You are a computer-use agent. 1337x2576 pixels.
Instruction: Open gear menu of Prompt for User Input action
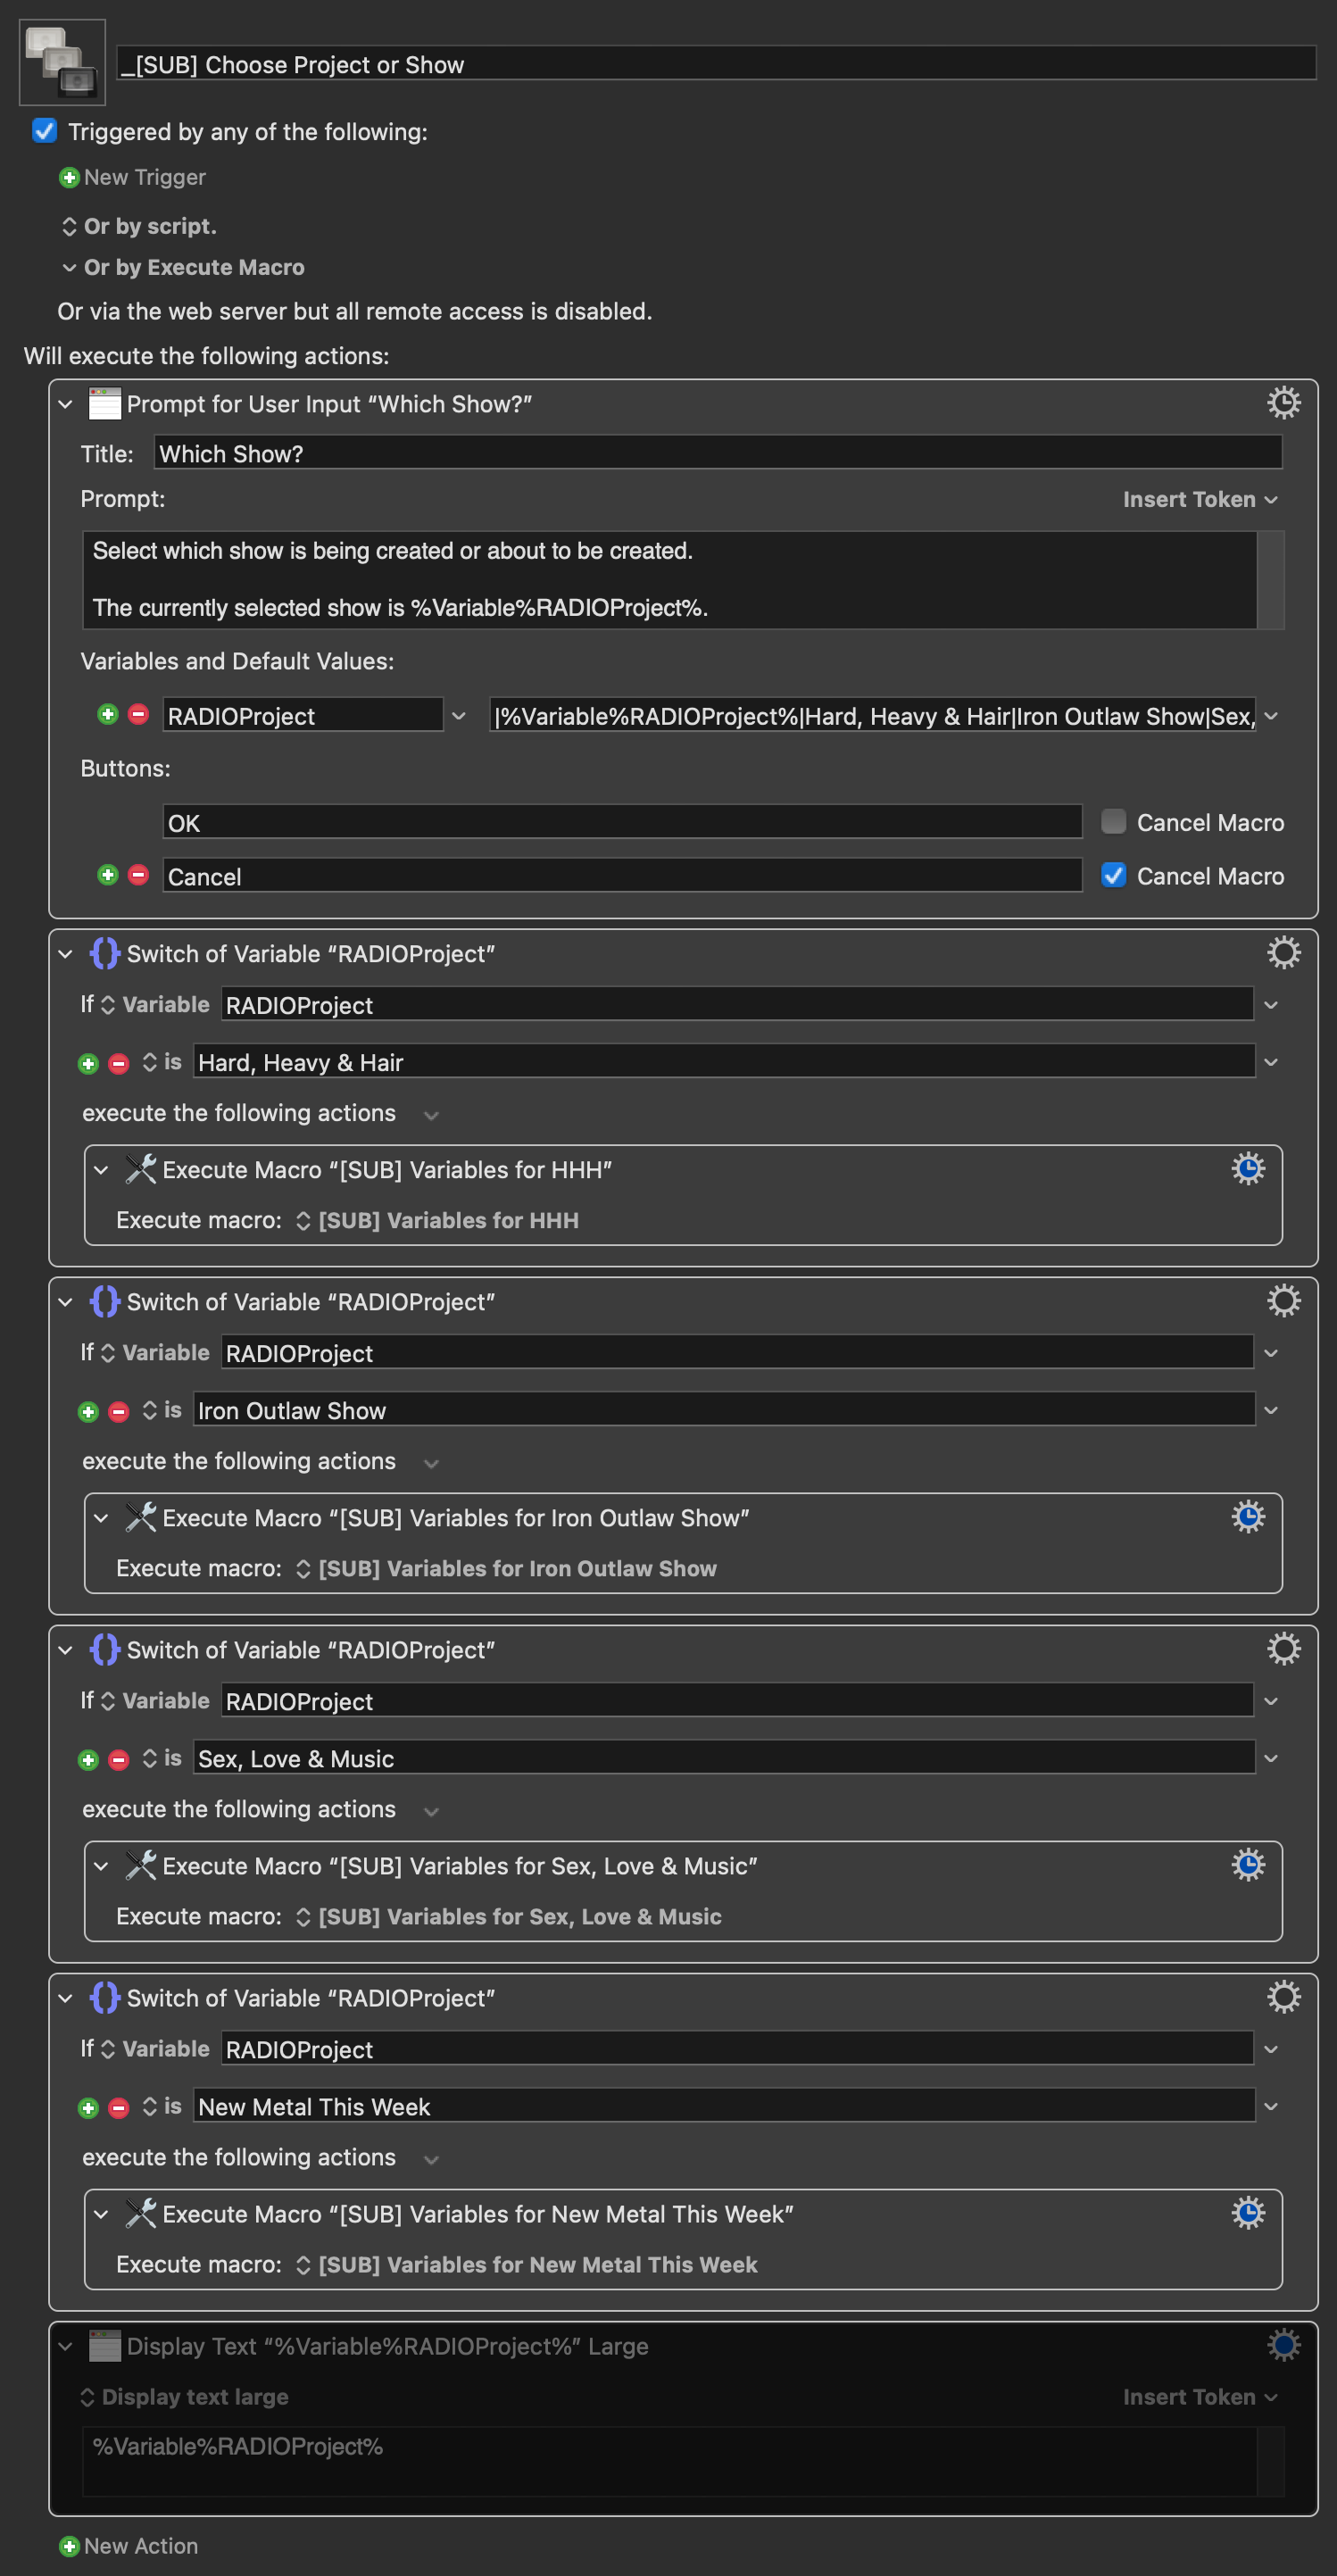(1283, 403)
